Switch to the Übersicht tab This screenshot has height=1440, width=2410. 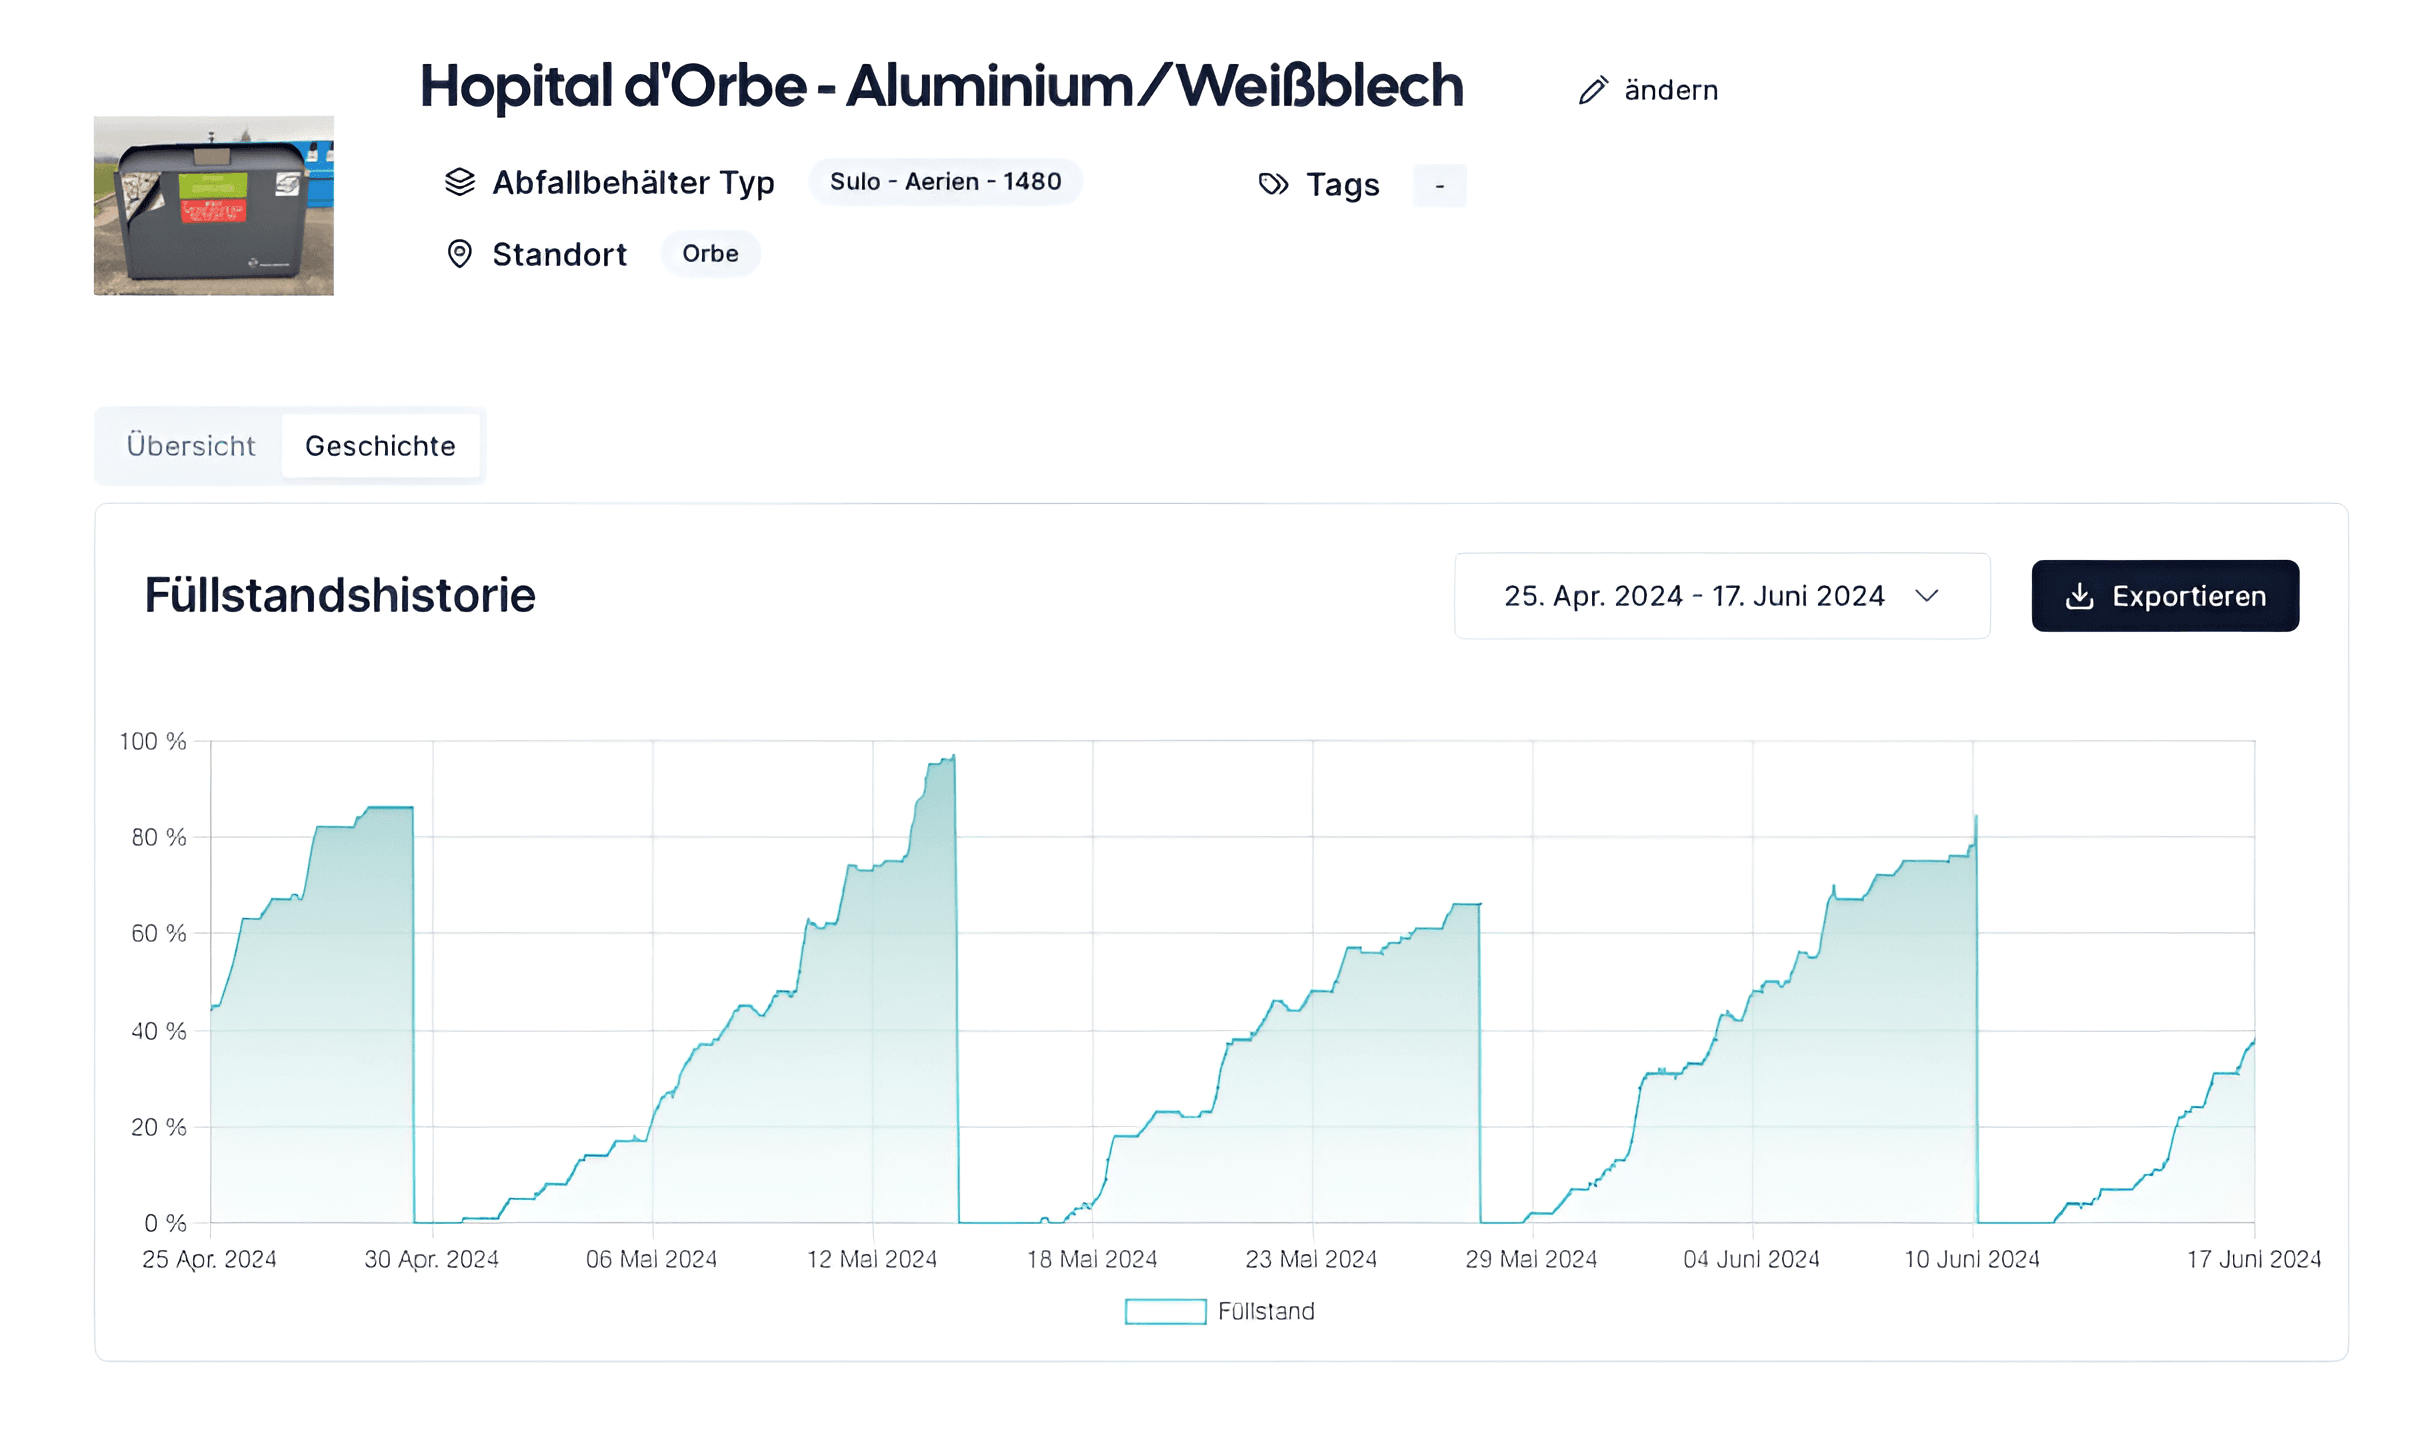190,446
